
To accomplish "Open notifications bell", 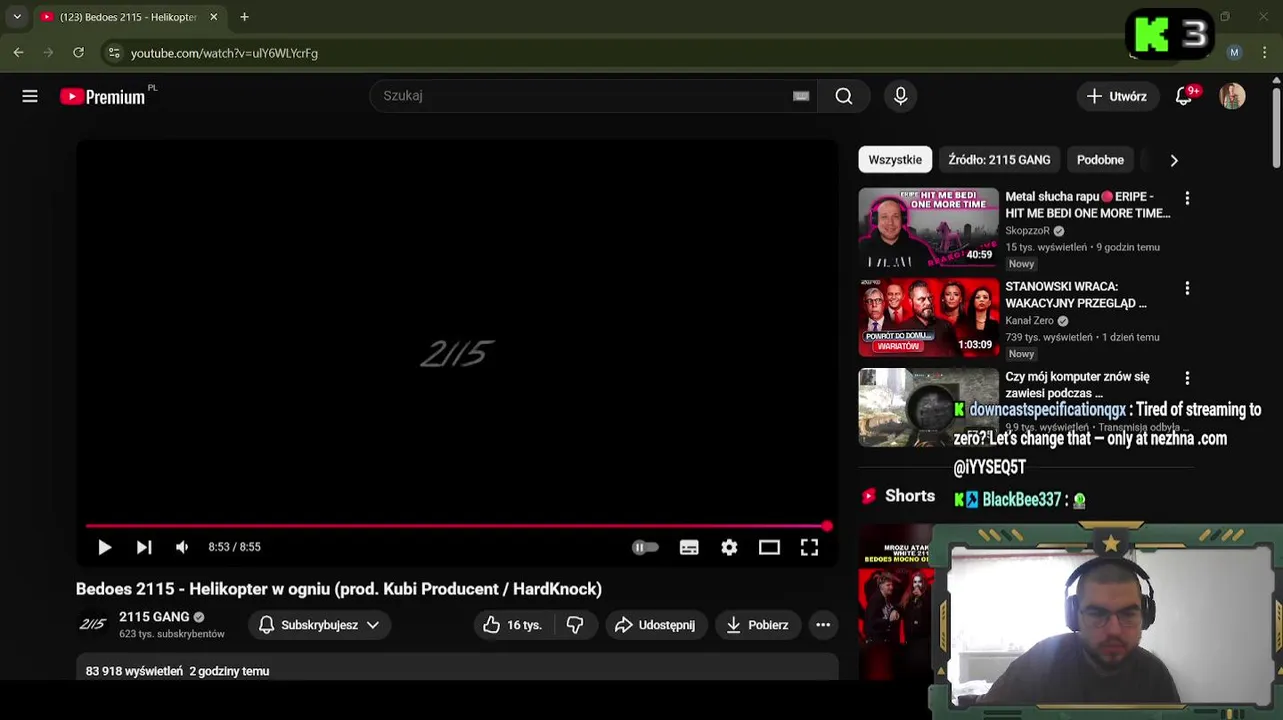I will pyautogui.click(x=1184, y=96).
